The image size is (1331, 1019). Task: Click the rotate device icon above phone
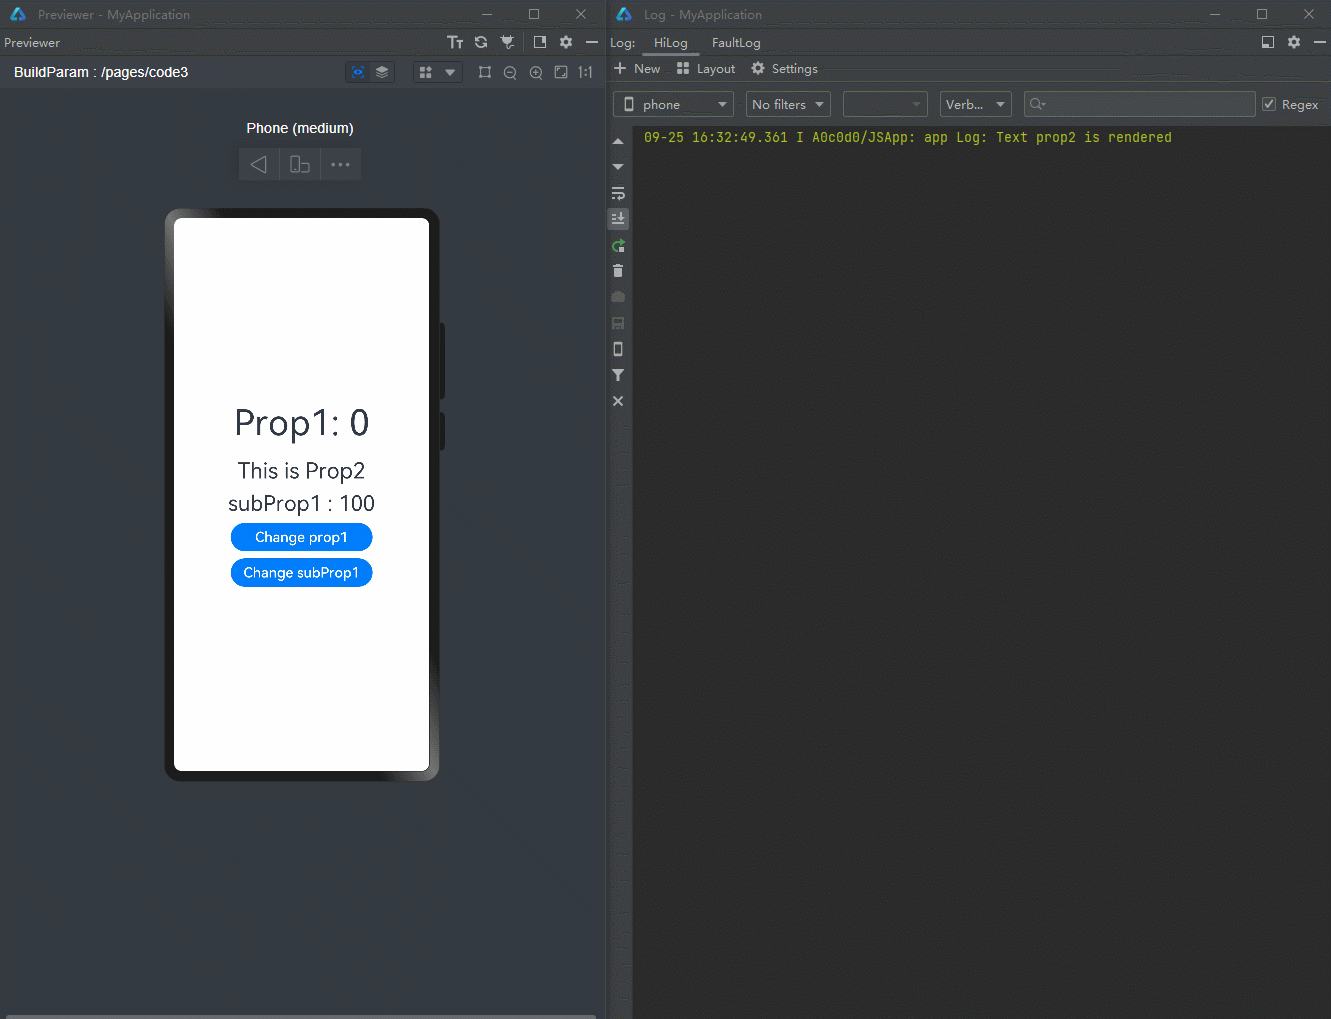[x=299, y=164]
